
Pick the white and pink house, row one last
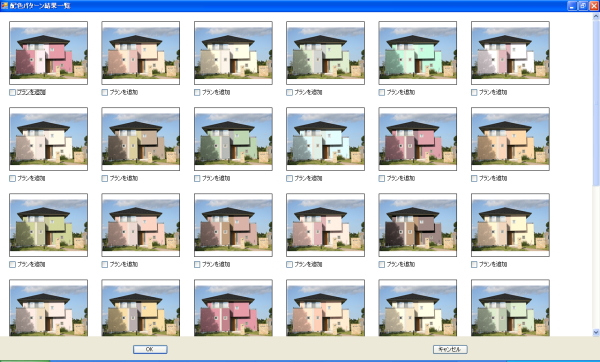510,53
